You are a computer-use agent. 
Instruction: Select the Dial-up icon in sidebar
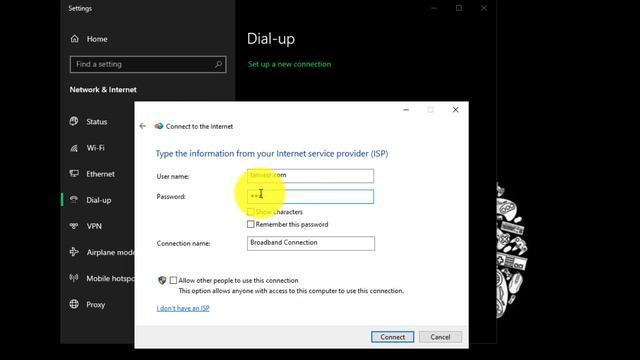click(x=74, y=200)
